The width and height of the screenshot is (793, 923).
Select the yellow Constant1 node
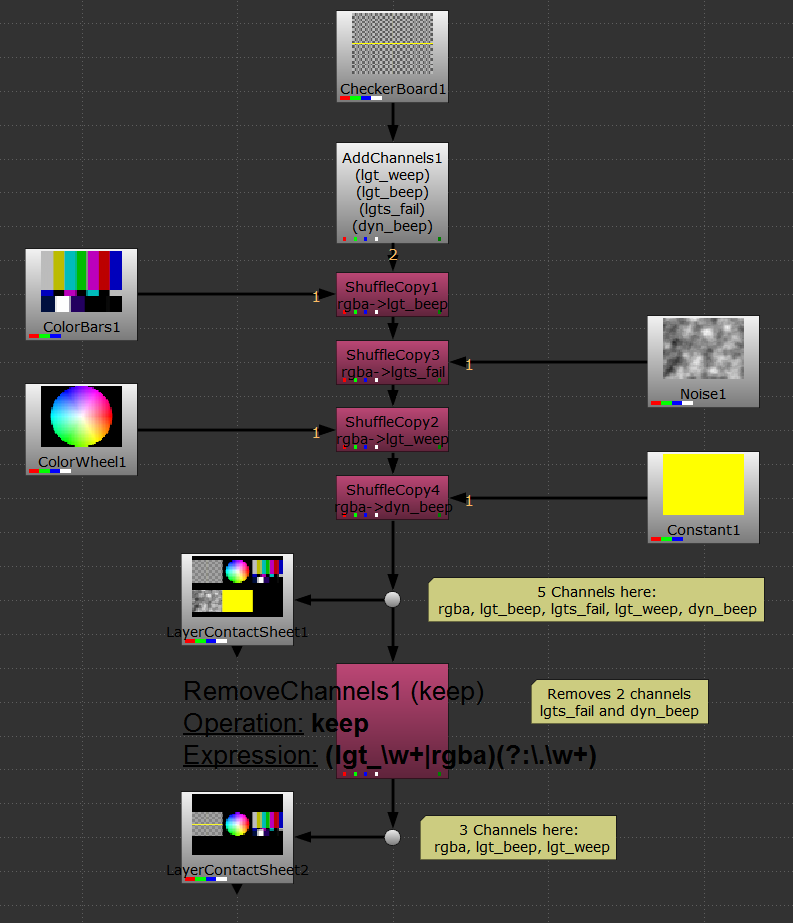(703, 497)
